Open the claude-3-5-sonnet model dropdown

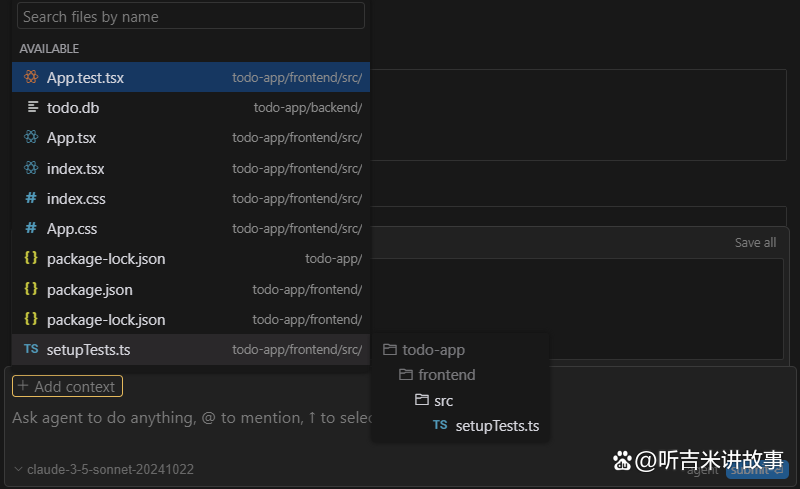[103, 469]
